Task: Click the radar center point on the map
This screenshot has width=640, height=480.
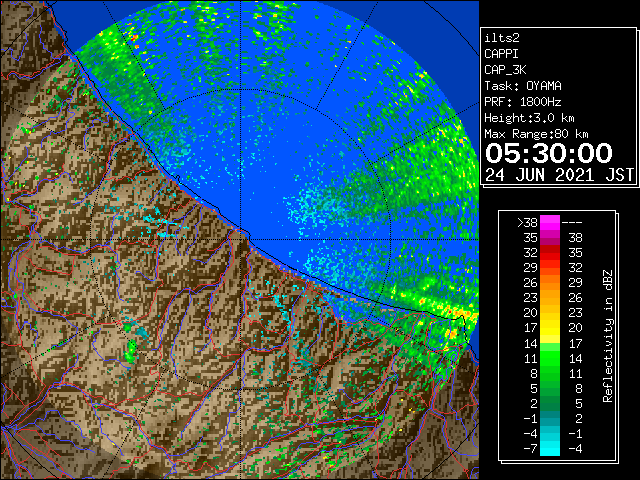Action: (240, 239)
